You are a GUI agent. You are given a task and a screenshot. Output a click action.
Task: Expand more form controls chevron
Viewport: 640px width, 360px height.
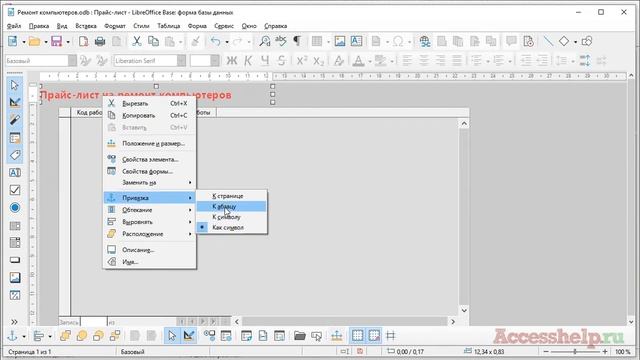coord(14,322)
